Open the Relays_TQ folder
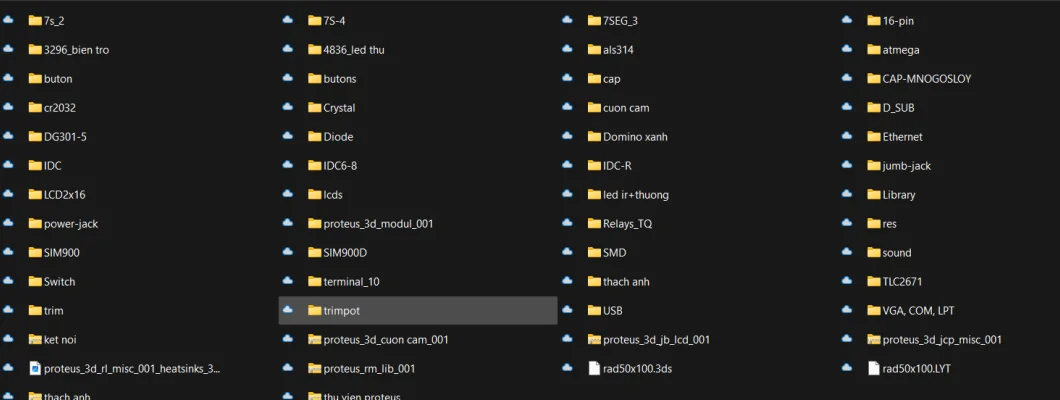The height and width of the screenshot is (400, 1060). point(627,223)
